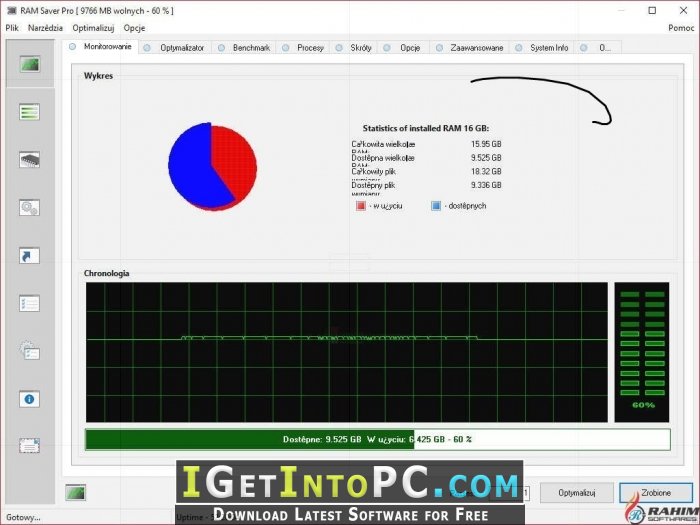Image resolution: width=700 pixels, height=525 pixels.
Task: Click the Chronologia history graph
Action: (347, 352)
